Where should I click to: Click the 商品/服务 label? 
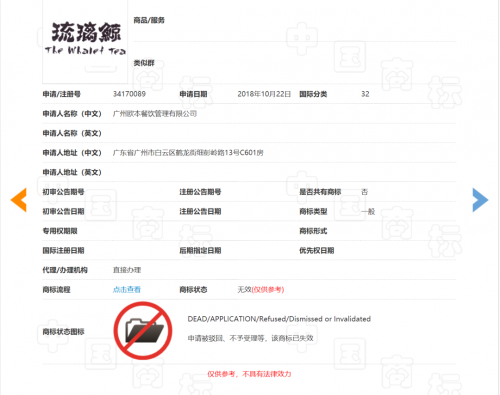(x=149, y=20)
